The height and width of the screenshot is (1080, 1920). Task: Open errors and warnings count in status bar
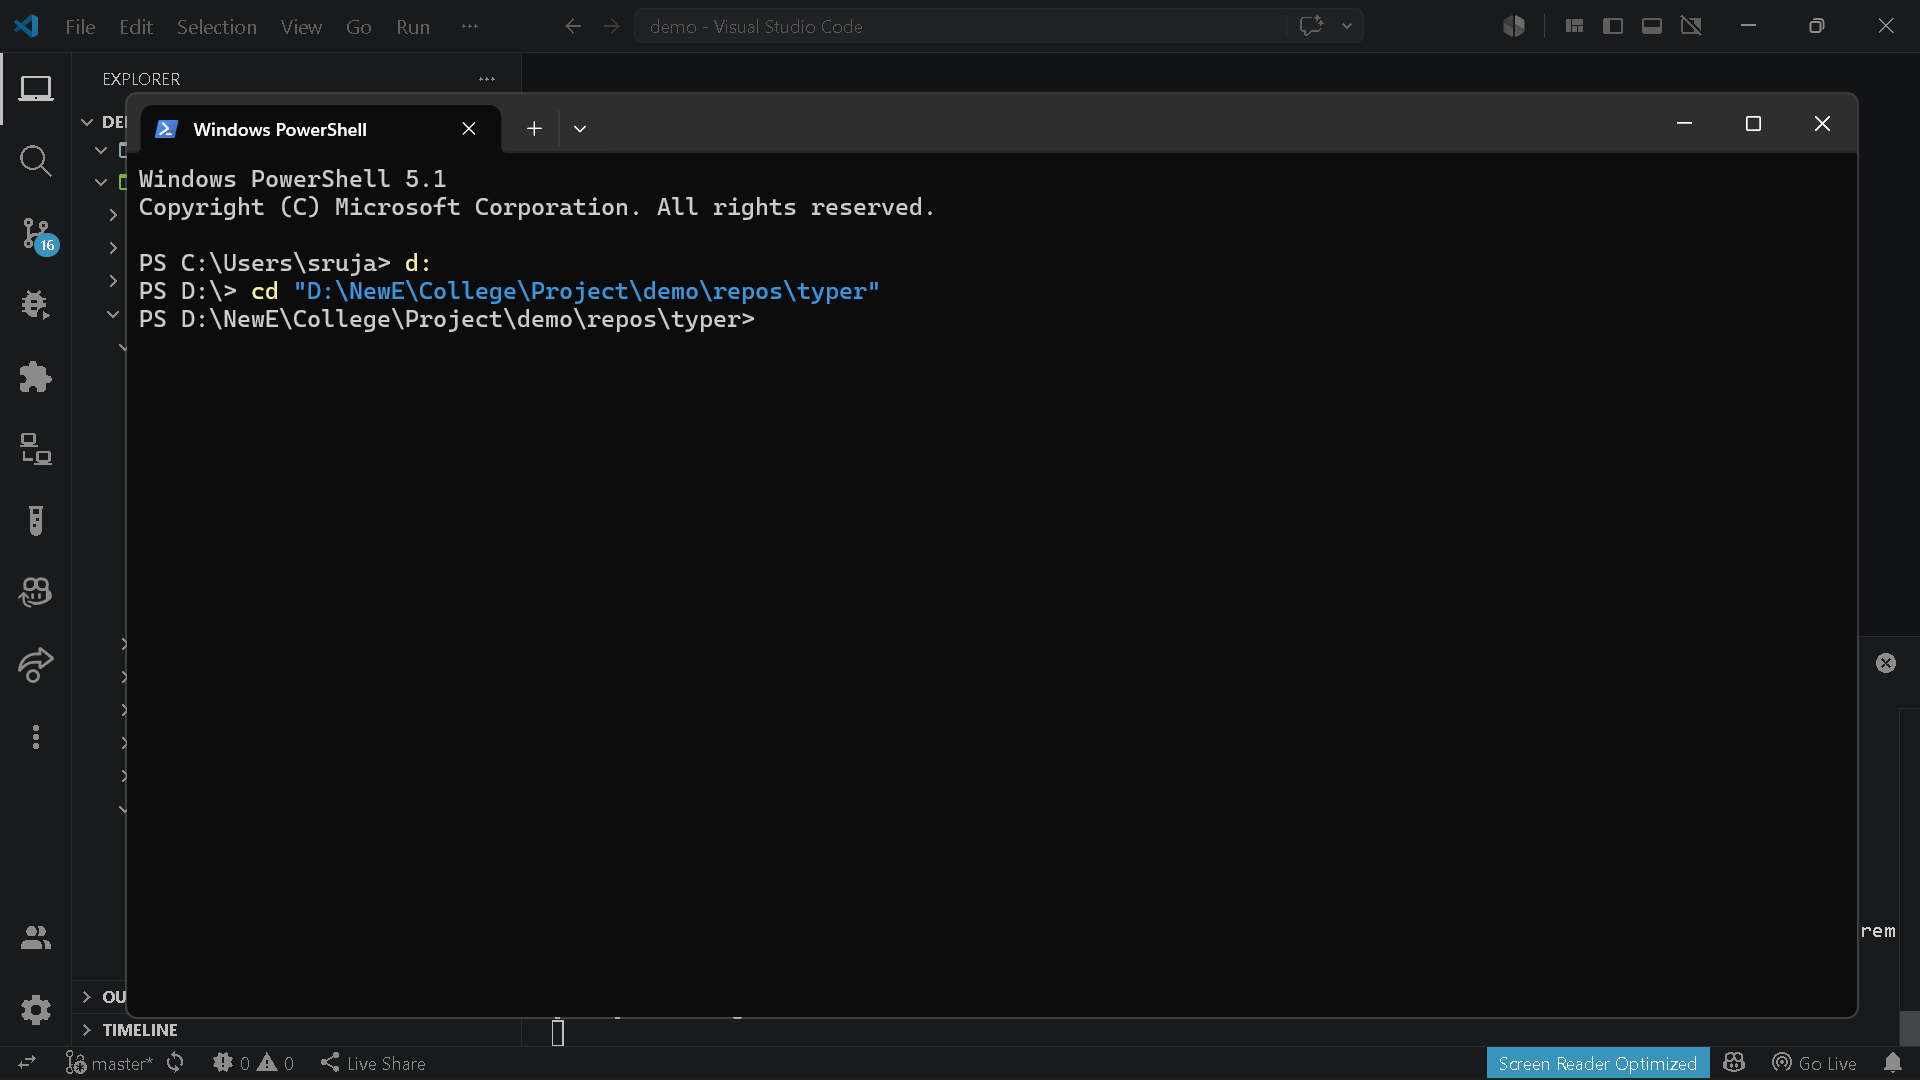coord(253,1063)
